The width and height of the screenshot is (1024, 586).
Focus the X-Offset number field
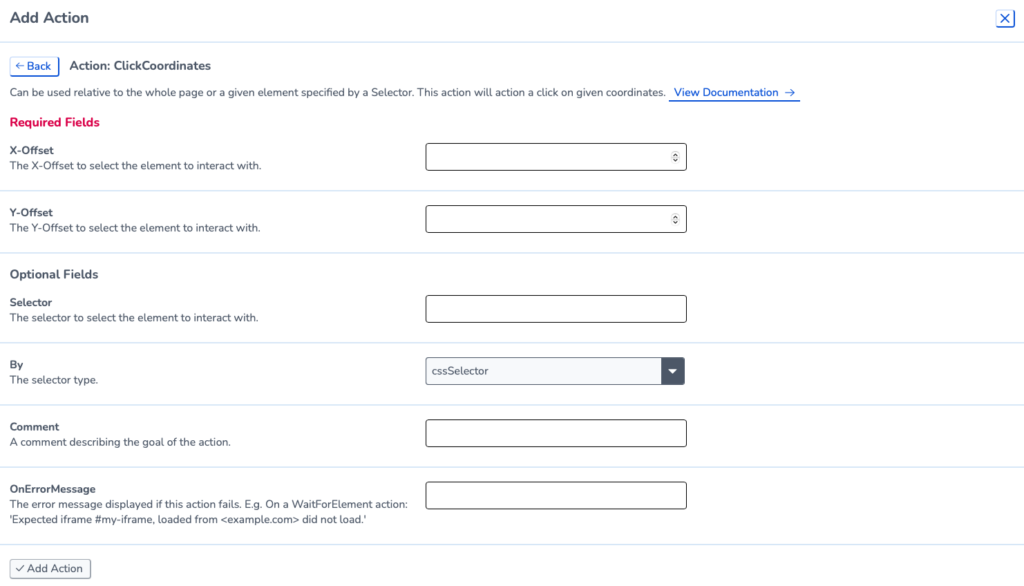pos(556,157)
